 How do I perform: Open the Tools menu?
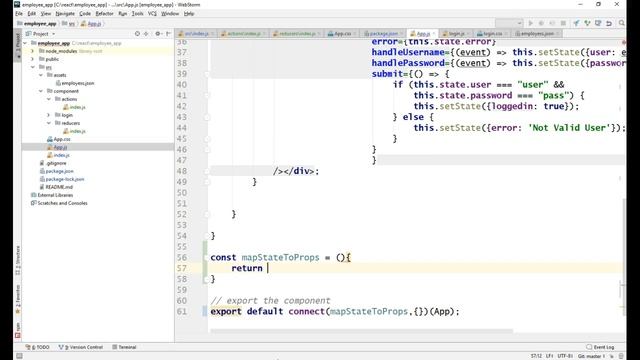pos(137,13)
